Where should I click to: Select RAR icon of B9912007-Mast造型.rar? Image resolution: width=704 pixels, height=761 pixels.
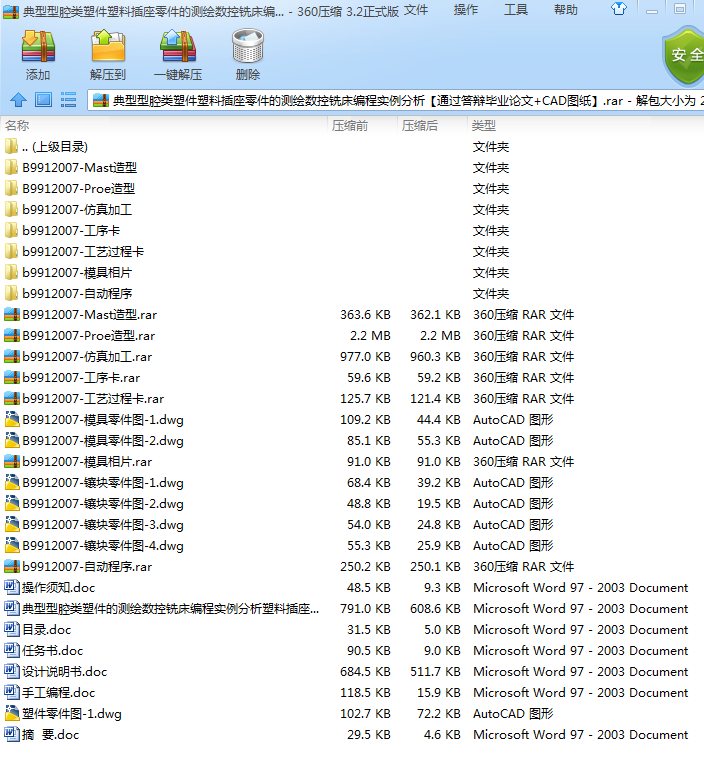pyautogui.click(x=12, y=314)
